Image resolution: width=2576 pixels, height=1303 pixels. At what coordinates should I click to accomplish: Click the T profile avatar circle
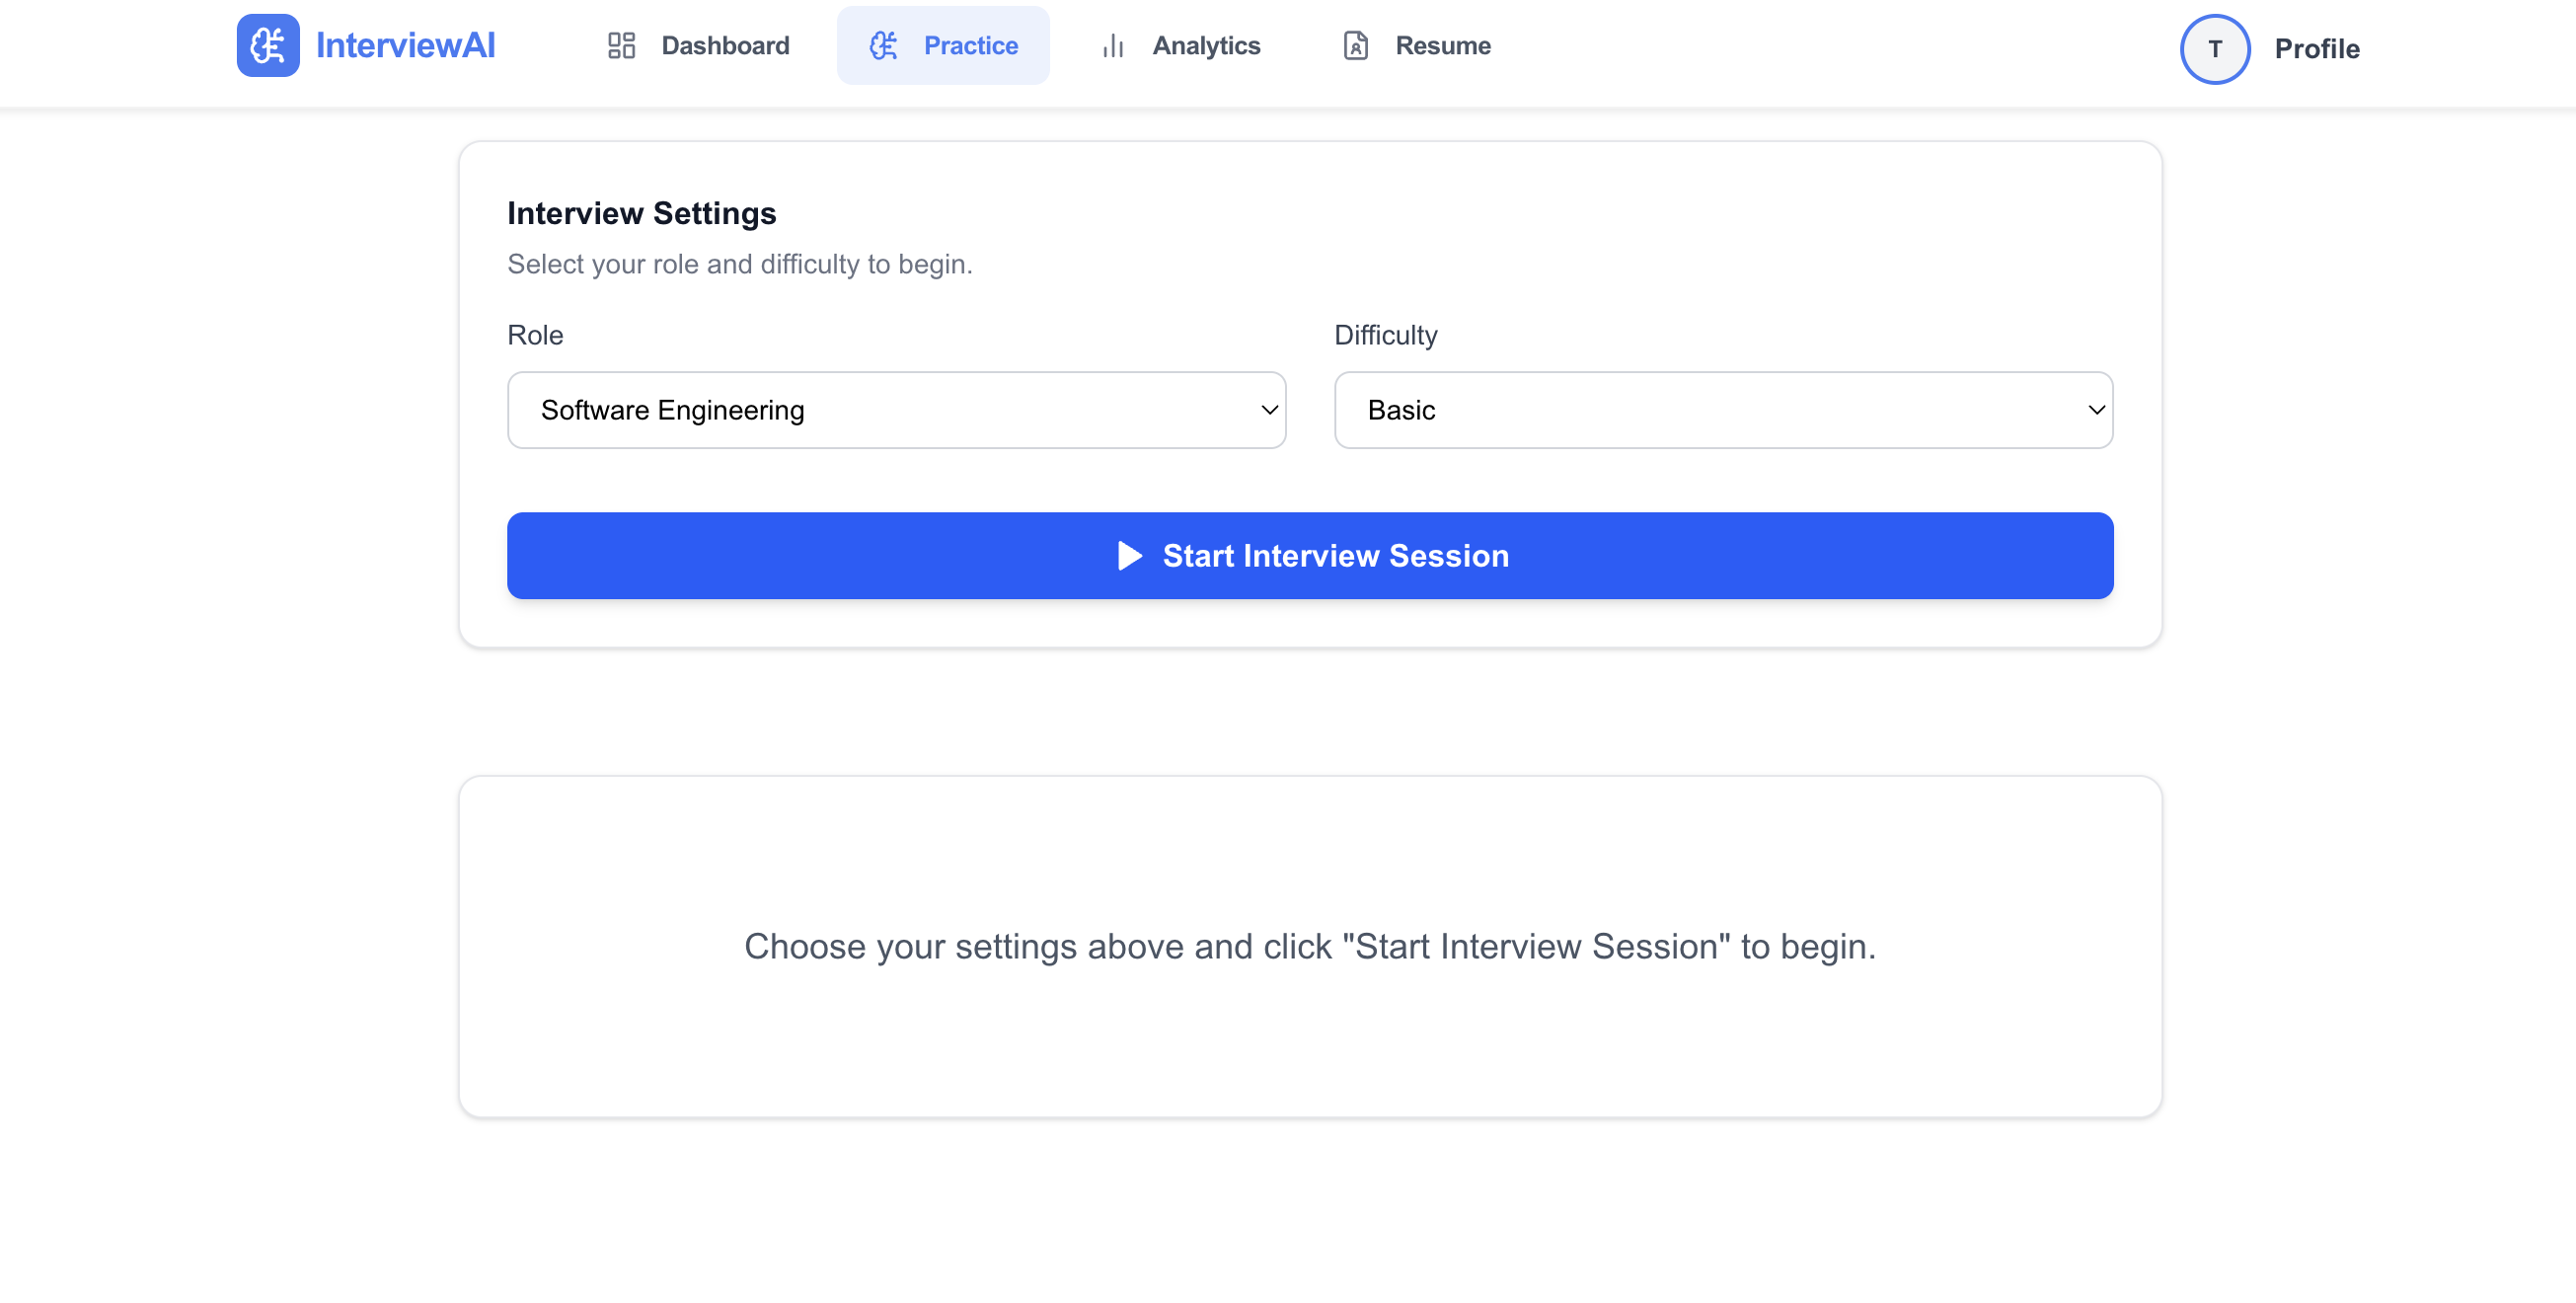point(2214,49)
